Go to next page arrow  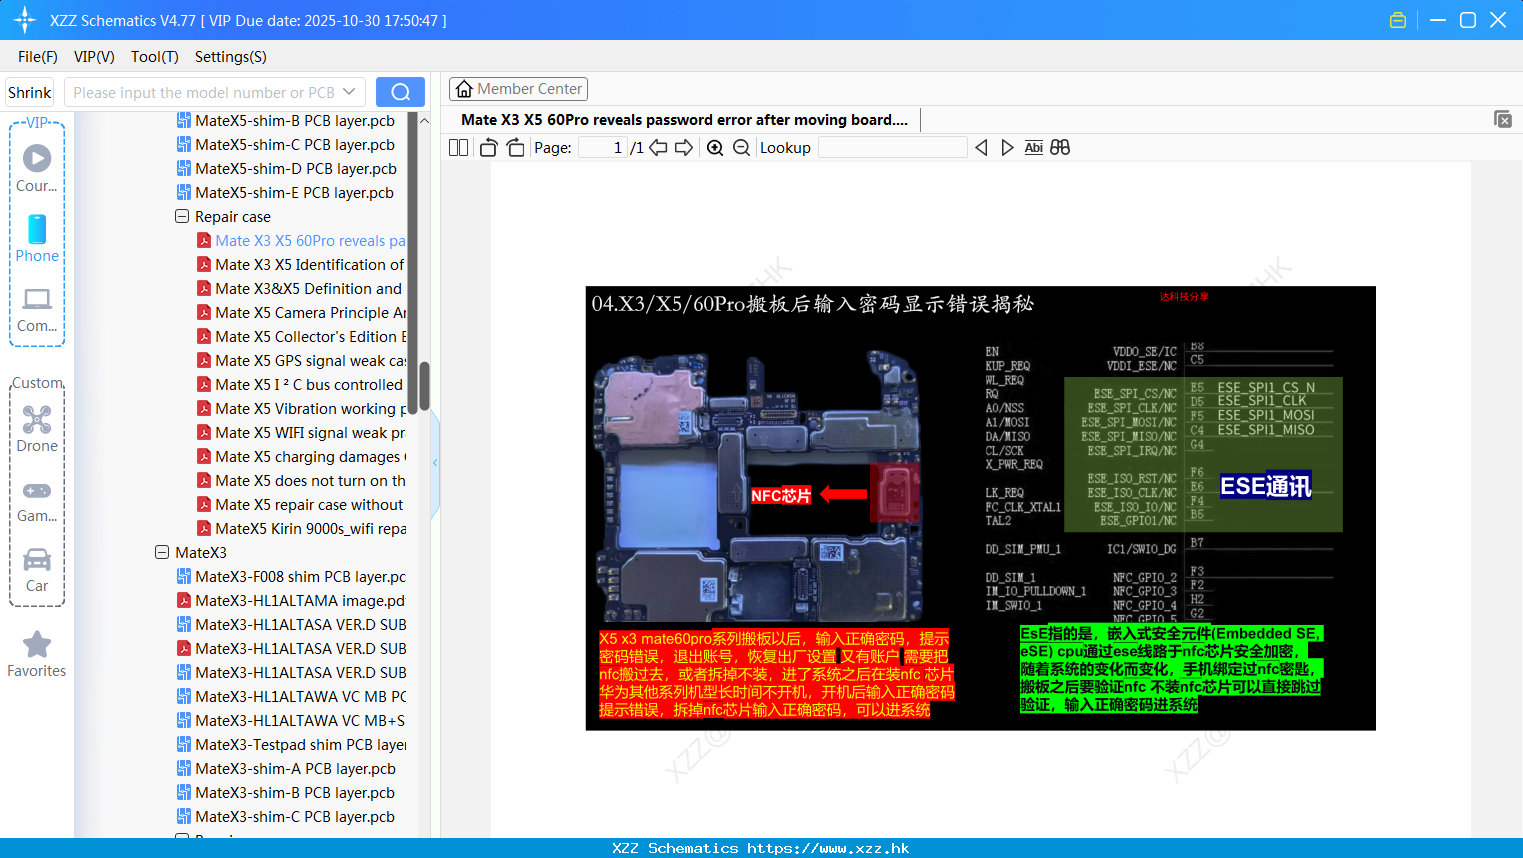pos(684,148)
